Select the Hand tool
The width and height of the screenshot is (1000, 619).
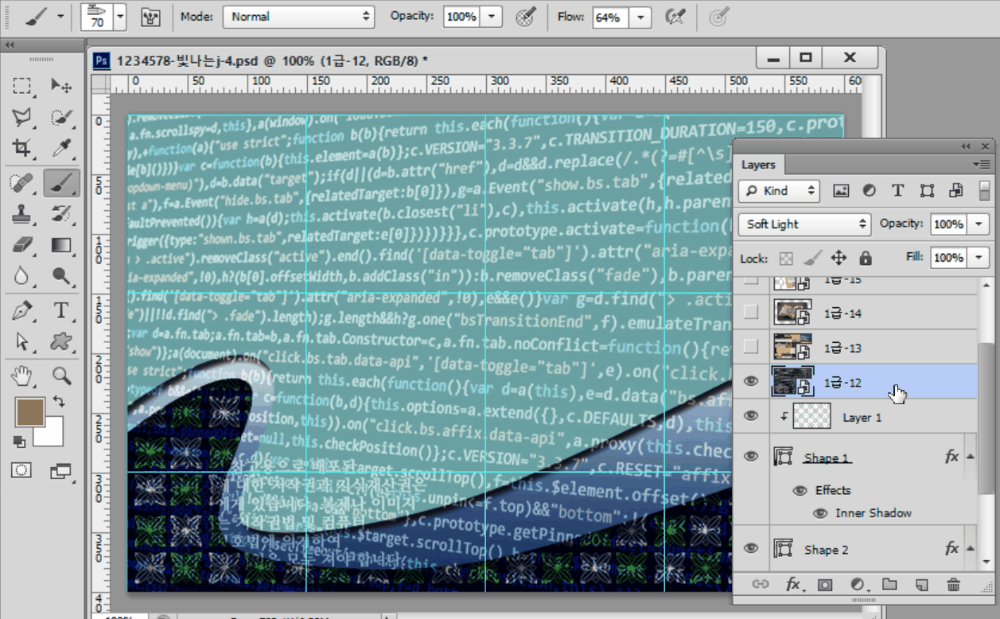22,376
